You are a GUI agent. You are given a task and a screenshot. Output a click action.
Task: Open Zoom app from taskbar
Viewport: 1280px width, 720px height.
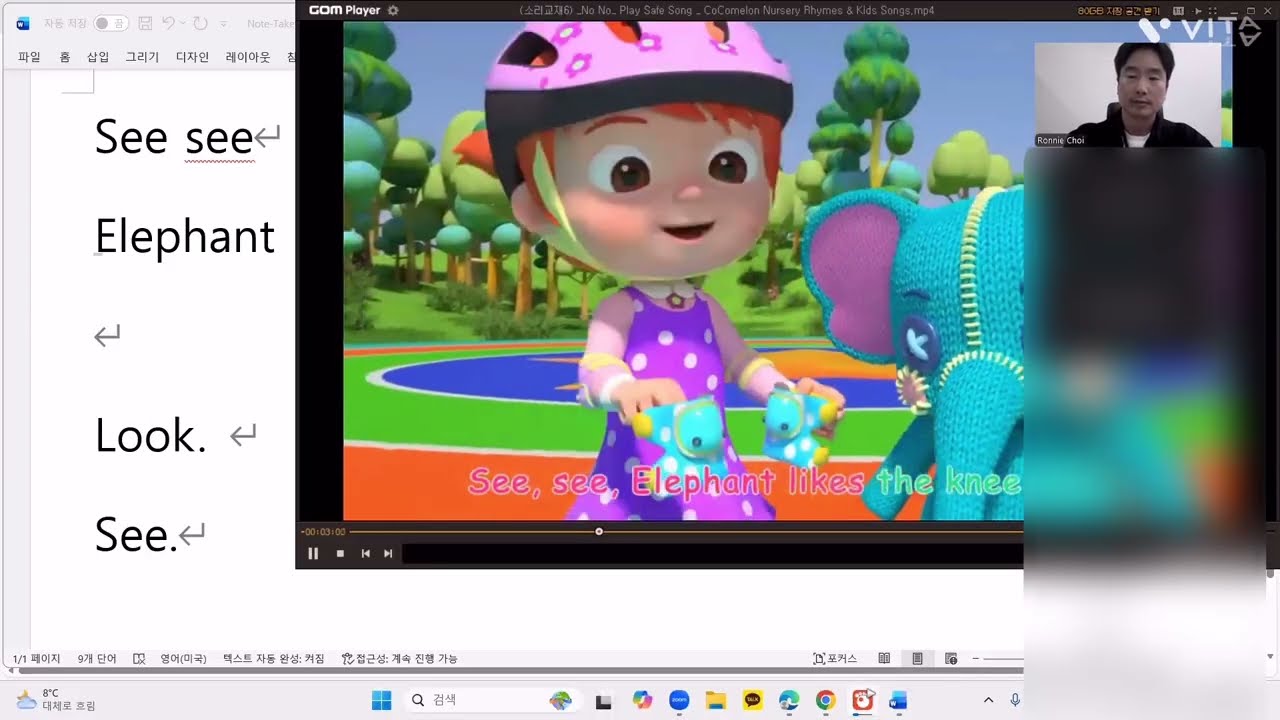coord(679,701)
